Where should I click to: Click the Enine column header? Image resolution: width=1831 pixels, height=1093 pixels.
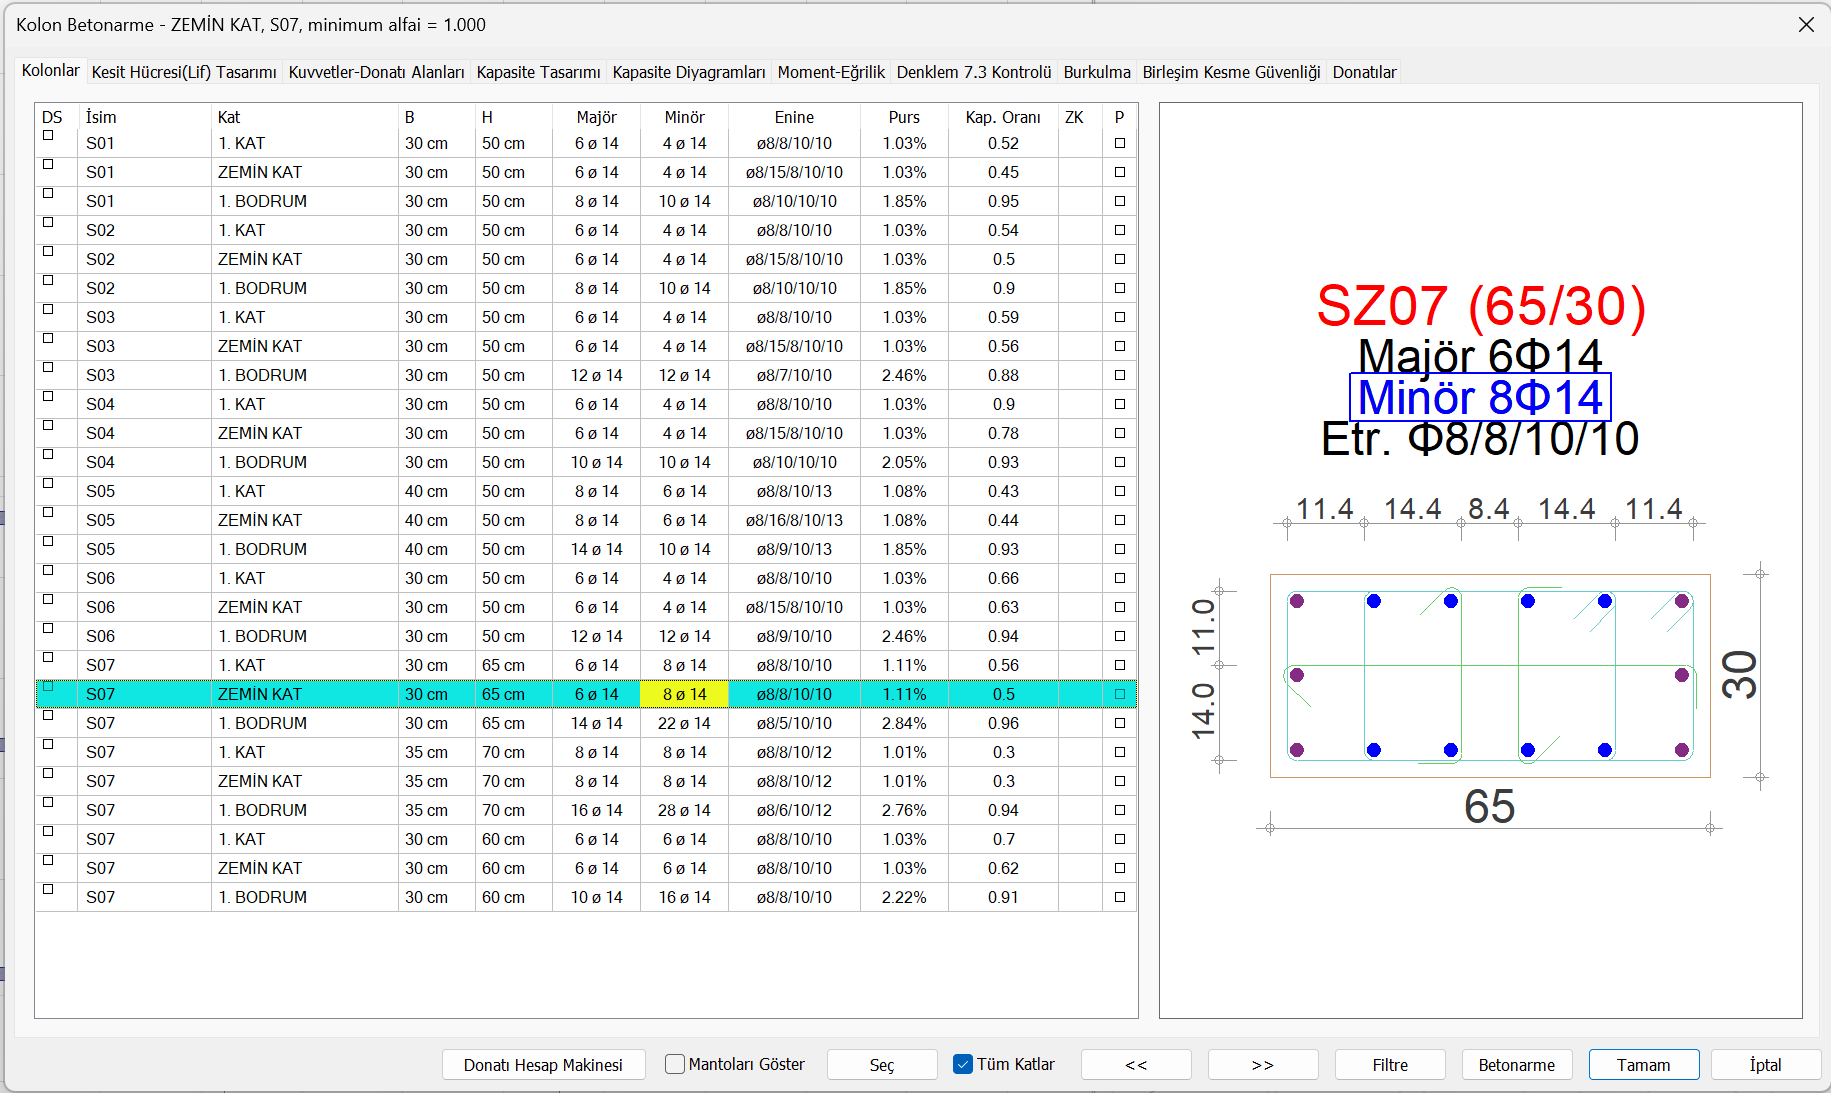point(794,117)
